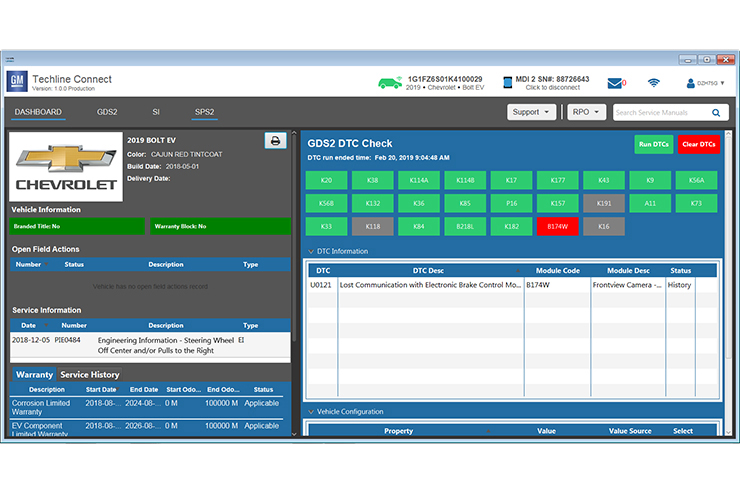Collapse the Vehicle Configuration section
Viewport: 740px width, 493px height.
310,411
